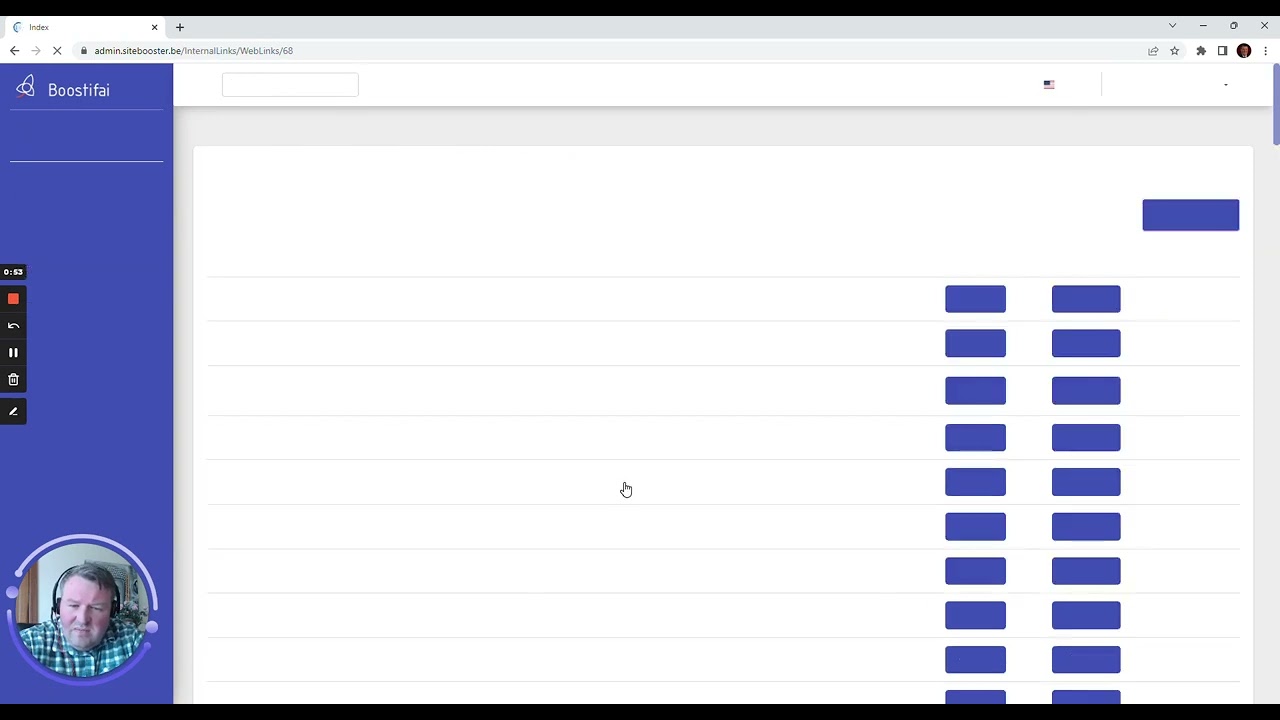Stop the screen recording with the red square
The width and height of the screenshot is (1280, 720).
coord(13,299)
